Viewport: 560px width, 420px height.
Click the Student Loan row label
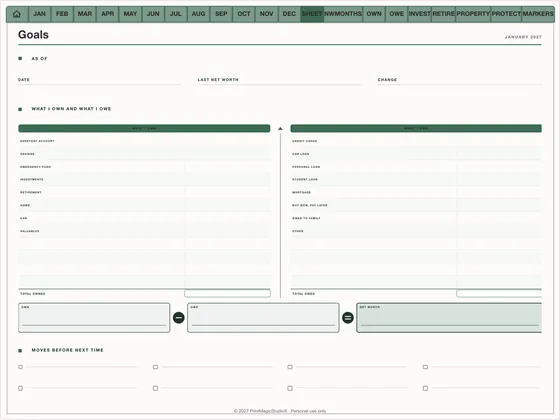pyautogui.click(x=305, y=179)
